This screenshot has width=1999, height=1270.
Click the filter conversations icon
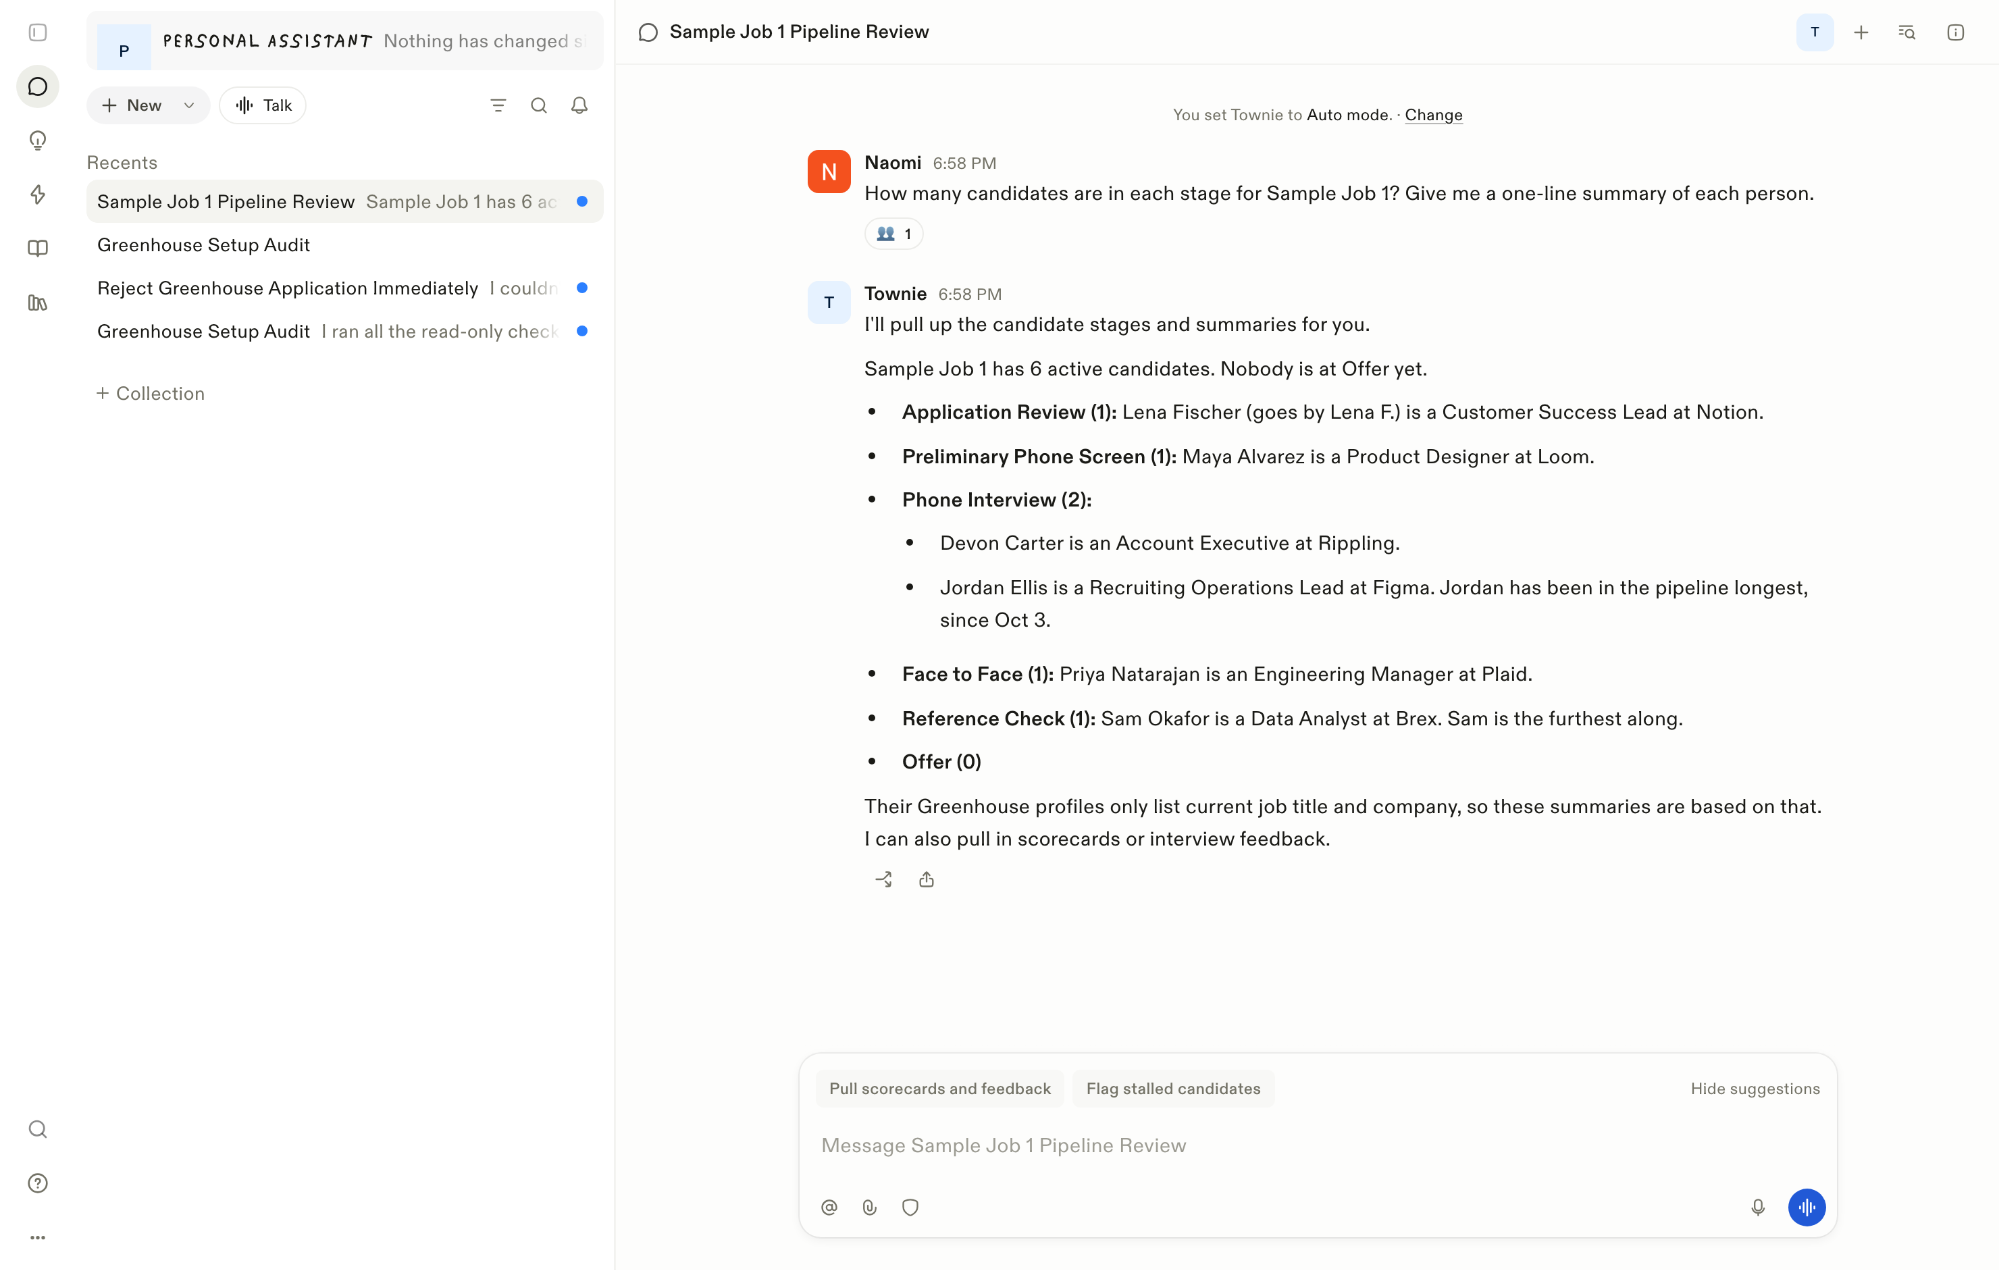[498, 105]
